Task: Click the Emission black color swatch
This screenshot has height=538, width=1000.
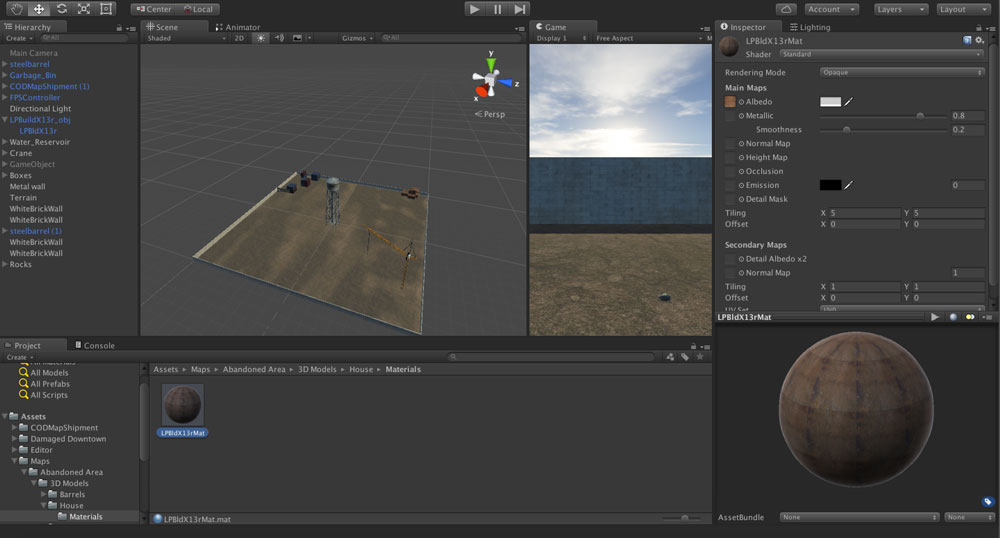Action: 830,185
